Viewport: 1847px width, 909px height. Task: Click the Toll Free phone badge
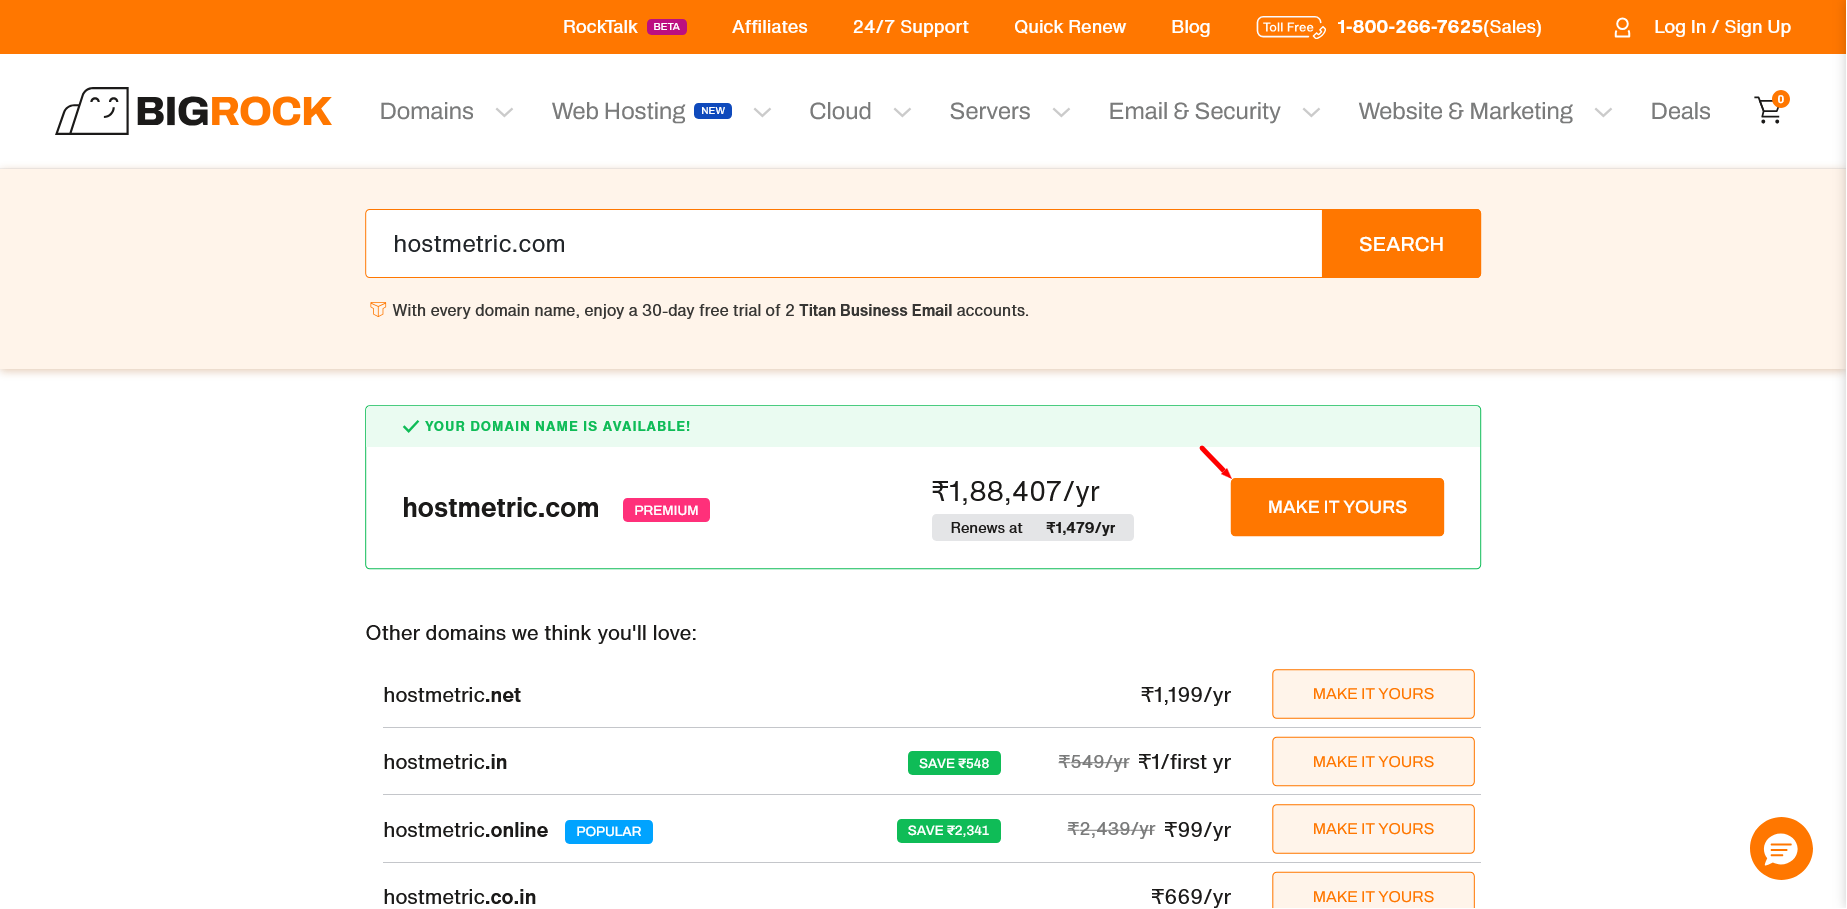[x=1290, y=27]
